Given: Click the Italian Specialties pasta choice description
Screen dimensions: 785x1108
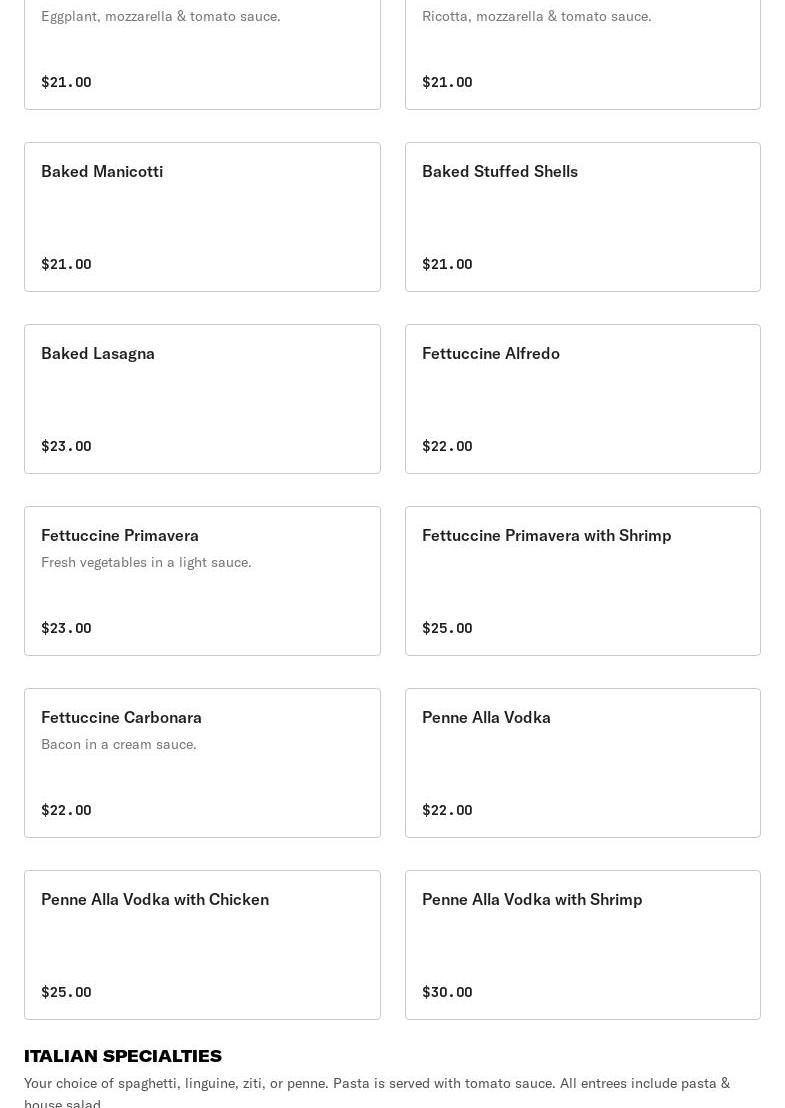Looking at the screenshot, I should coord(377,1084).
